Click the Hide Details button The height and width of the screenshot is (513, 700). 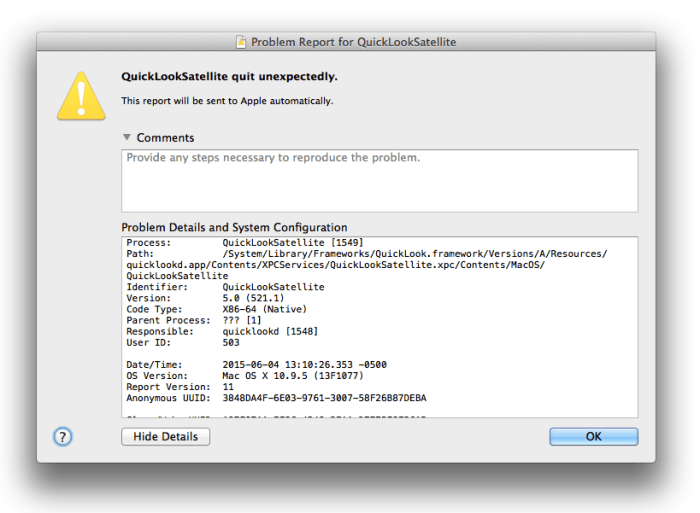point(166,437)
